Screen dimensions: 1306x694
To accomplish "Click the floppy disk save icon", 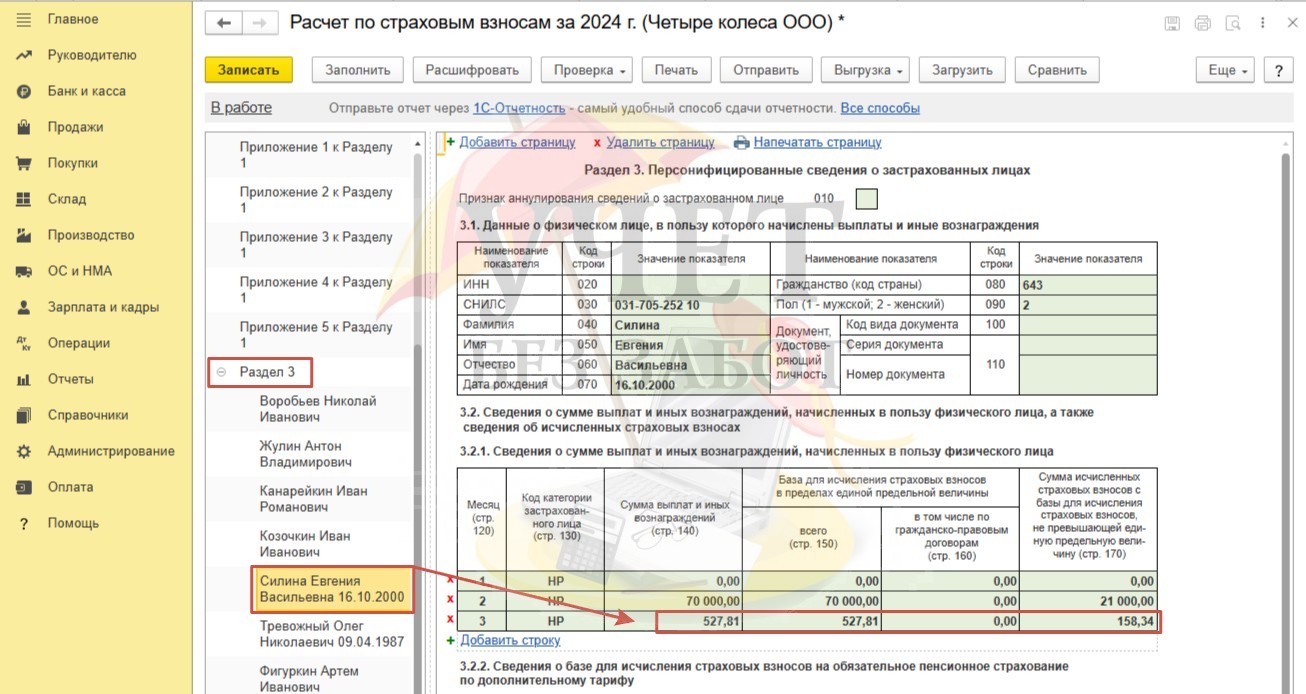I will [x=1172, y=23].
